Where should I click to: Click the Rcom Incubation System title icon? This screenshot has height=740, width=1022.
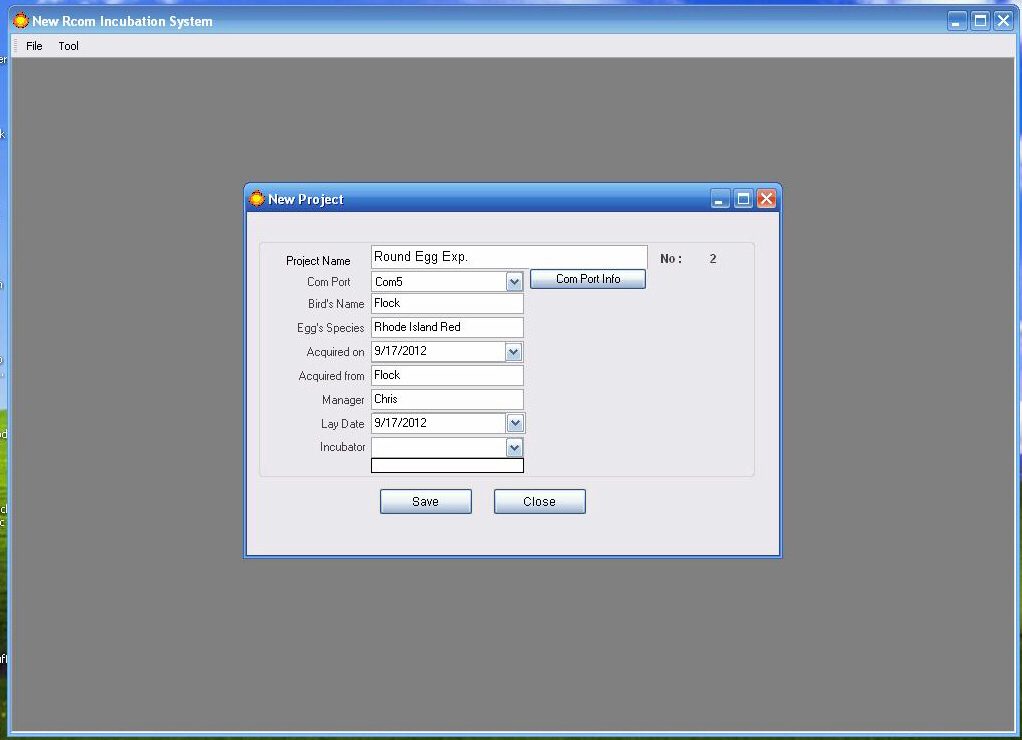tap(20, 21)
